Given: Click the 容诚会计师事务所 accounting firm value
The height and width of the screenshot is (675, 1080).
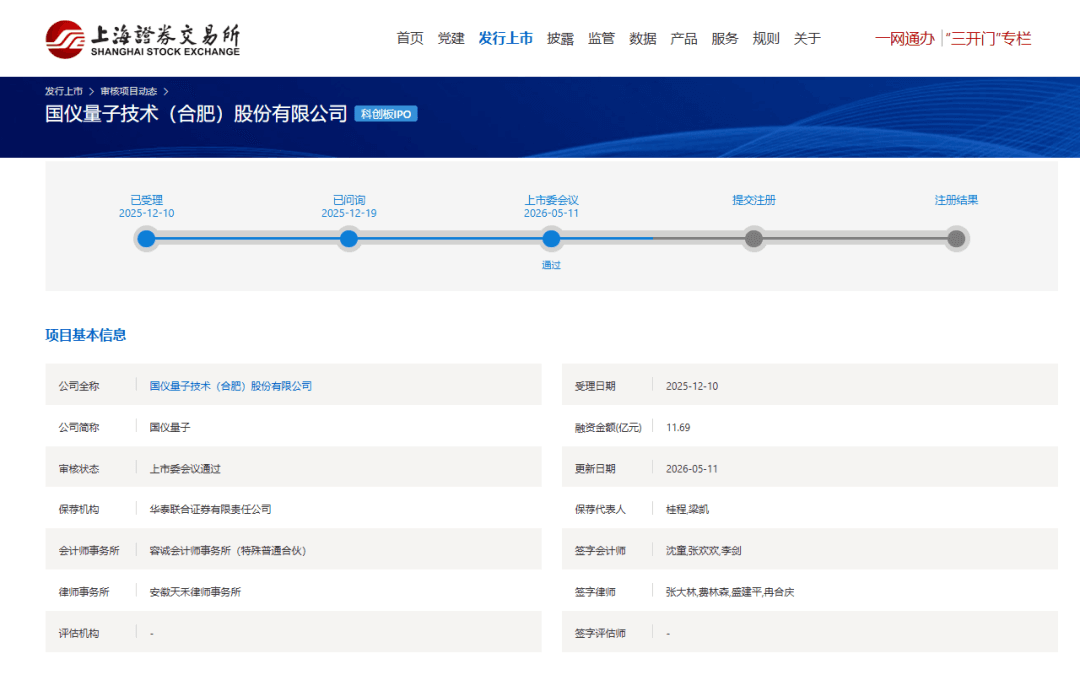Looking at the screenshot, I should (228, 550).
